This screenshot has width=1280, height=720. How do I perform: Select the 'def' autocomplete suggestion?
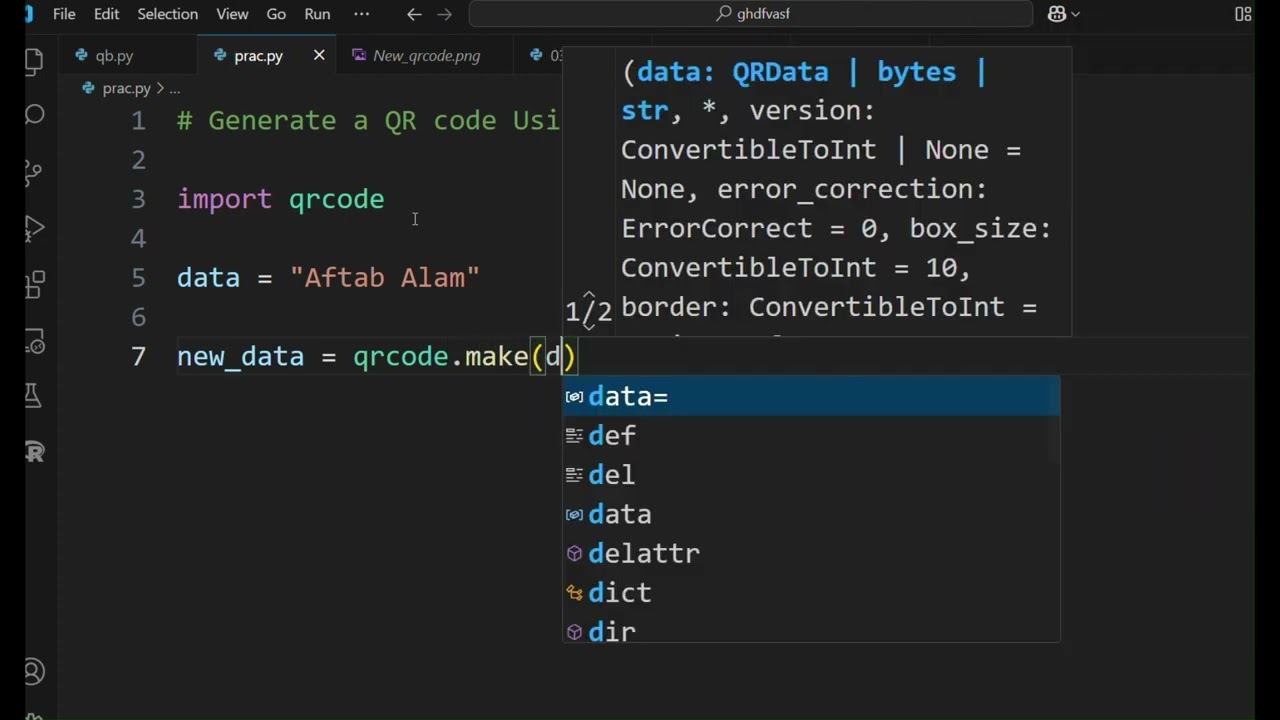click(811, 435)
